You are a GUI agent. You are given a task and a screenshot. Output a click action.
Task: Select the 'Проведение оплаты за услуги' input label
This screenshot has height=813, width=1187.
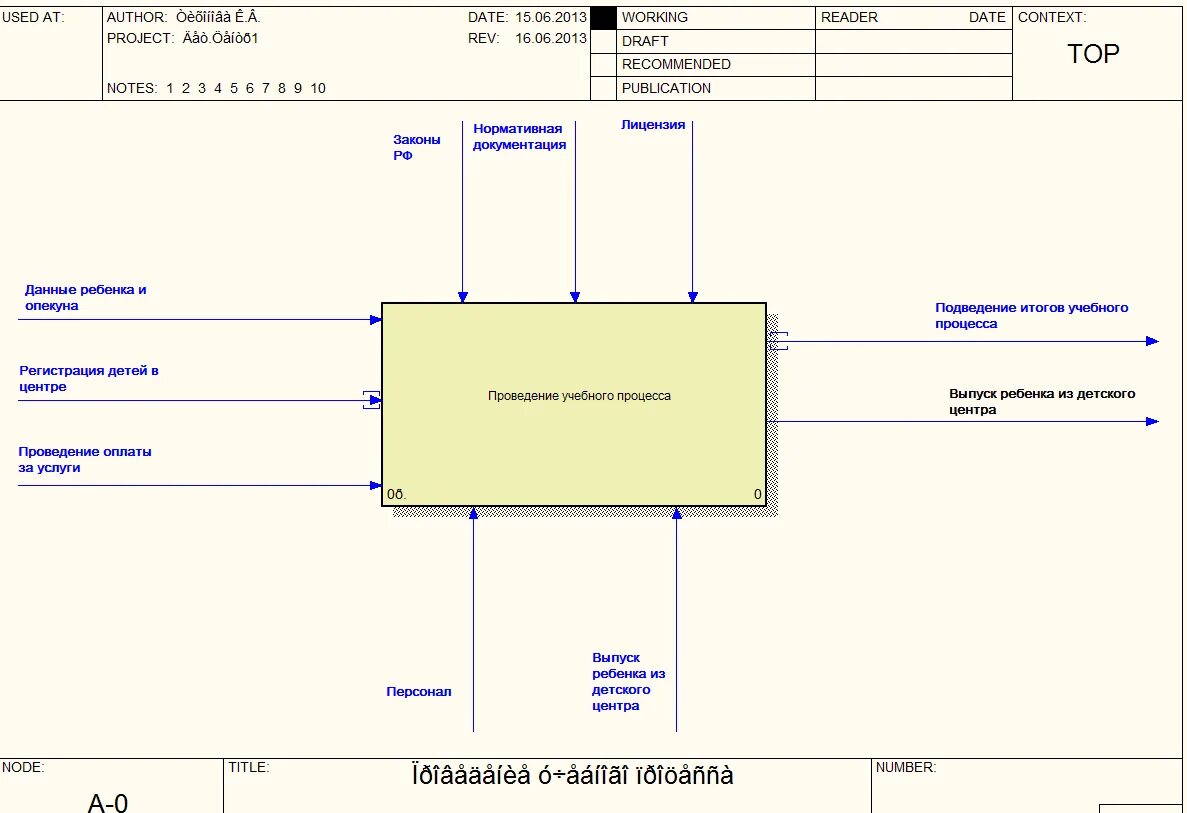(85, 459)
